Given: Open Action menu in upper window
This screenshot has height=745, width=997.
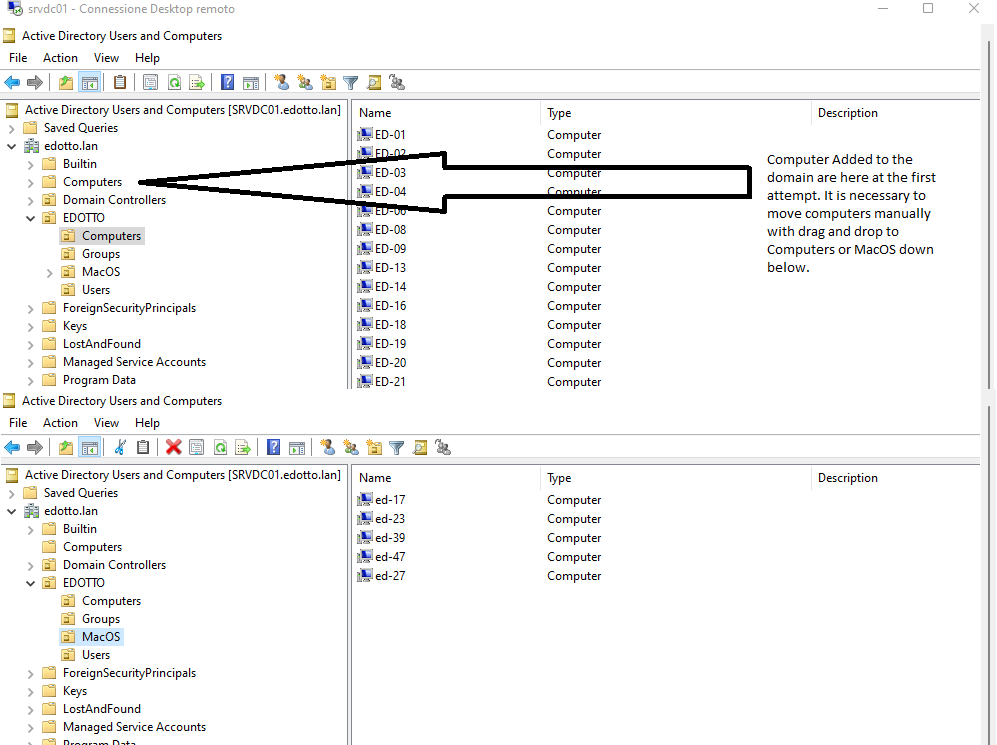Looking at the screenshot, I should pyautogui.click(x=60, y=58).
